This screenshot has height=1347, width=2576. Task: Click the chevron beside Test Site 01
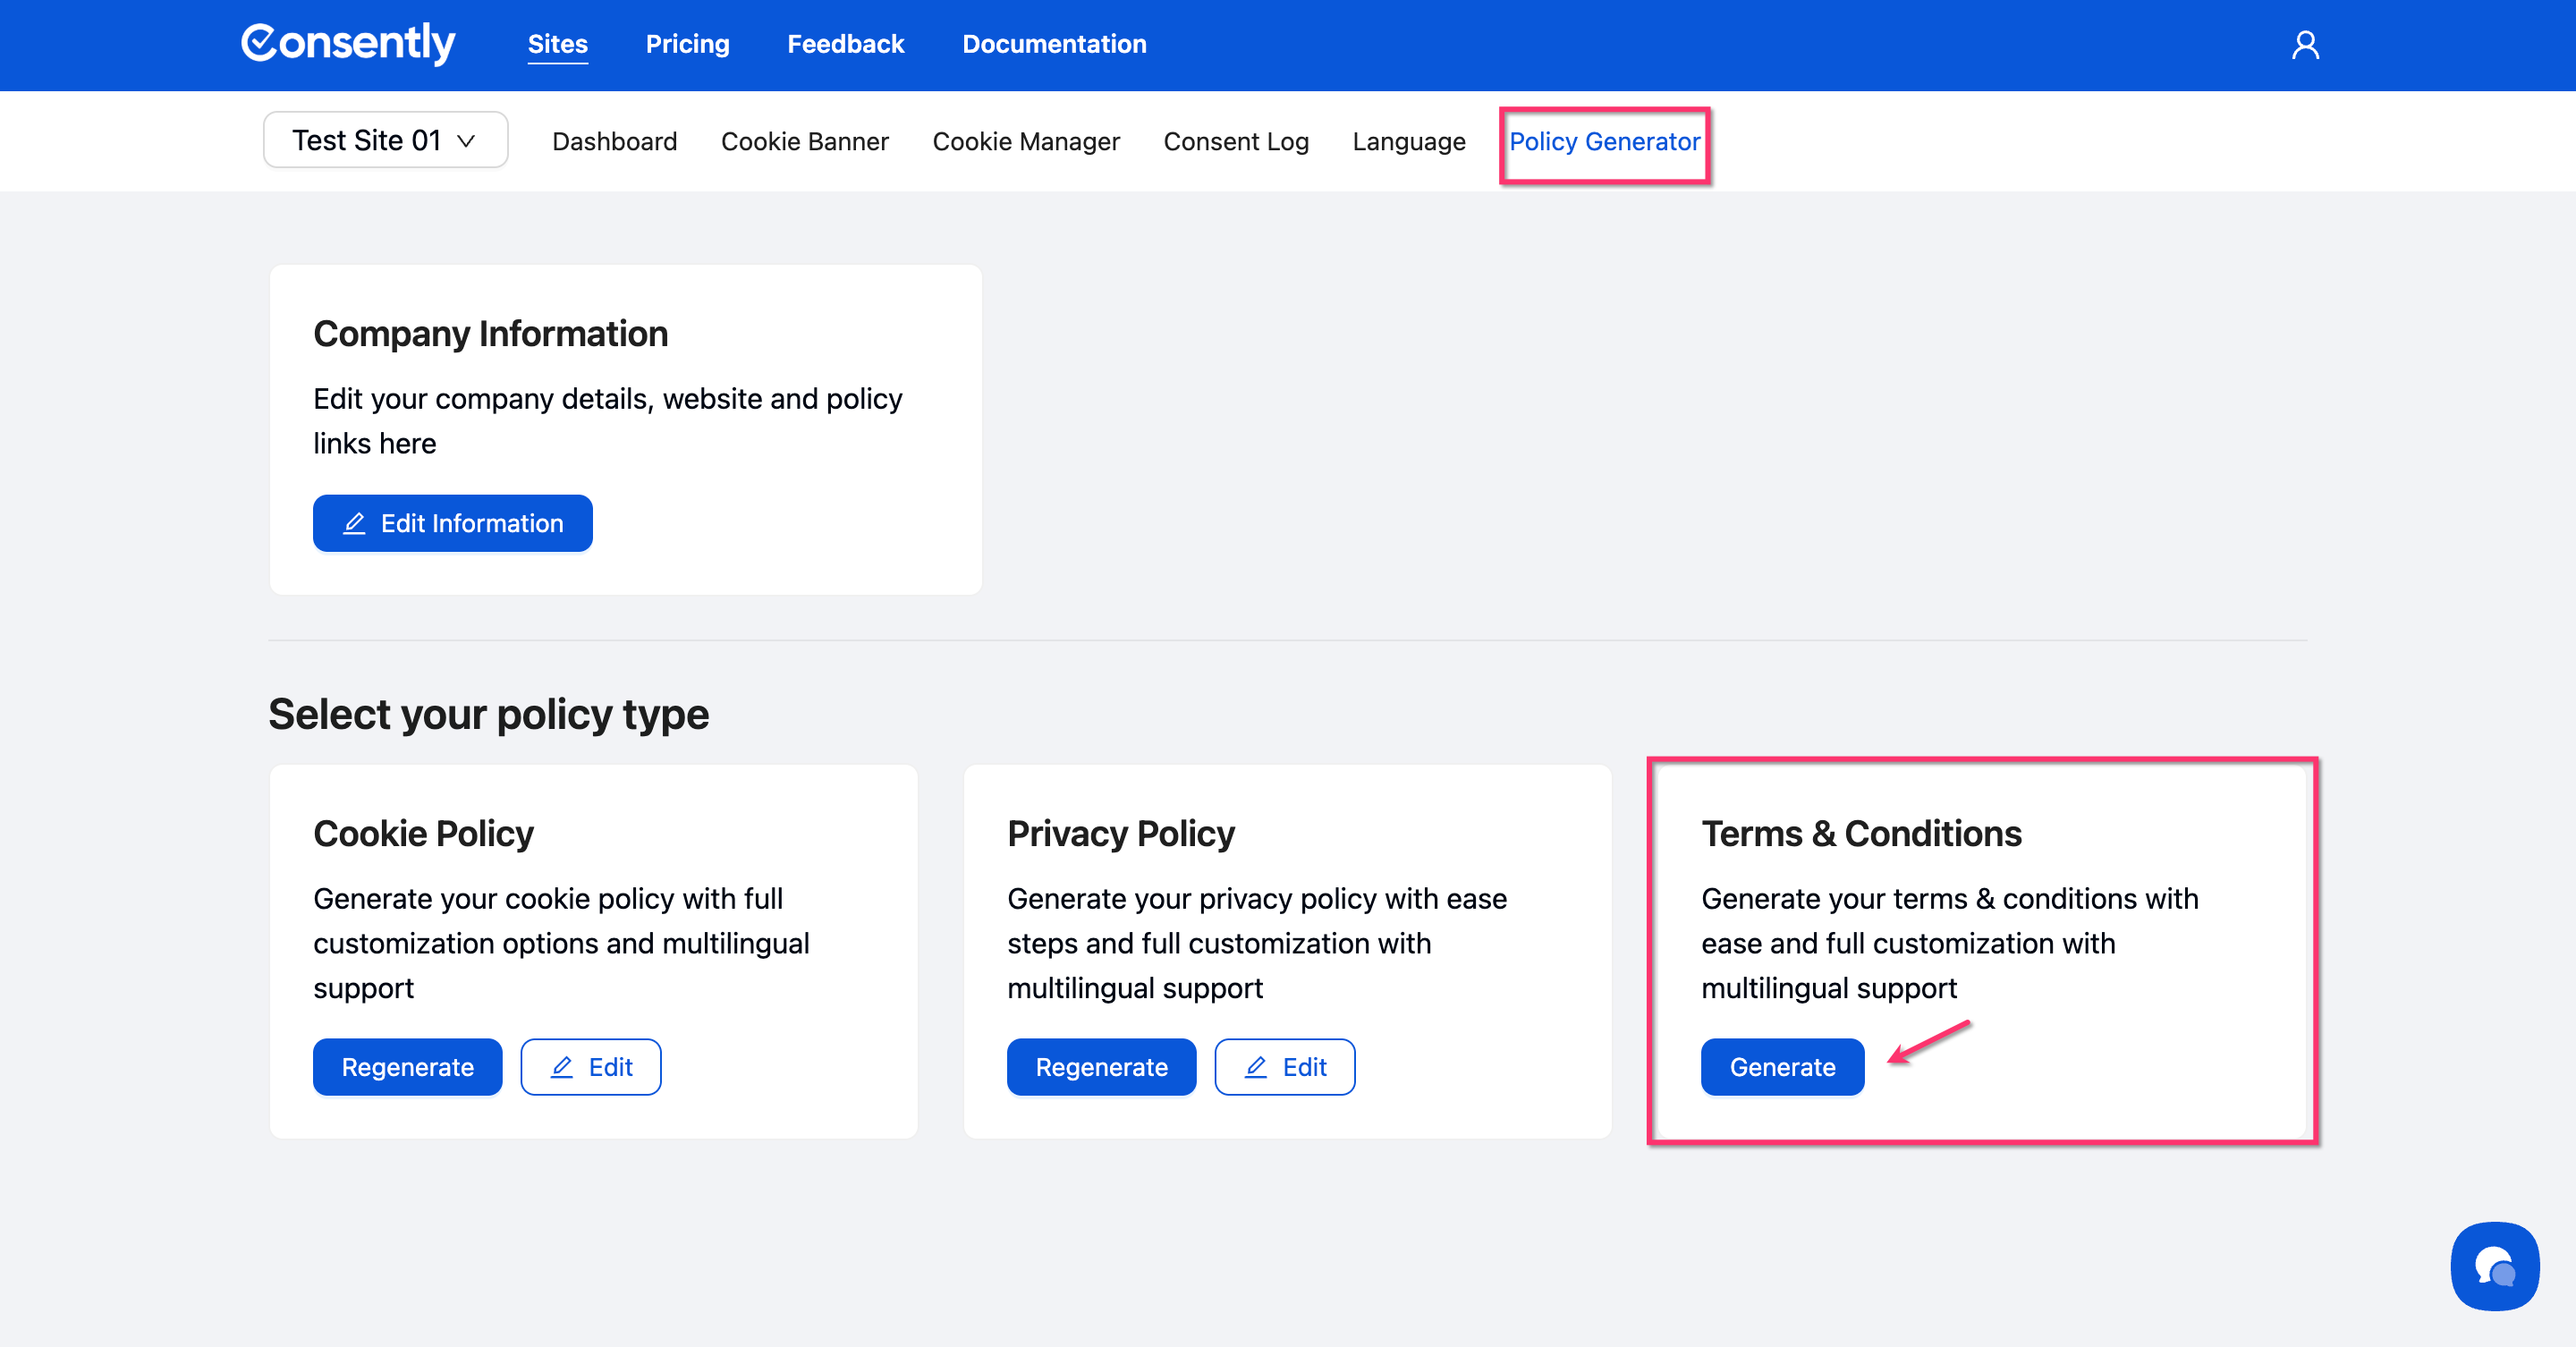(x=466, y=141)
